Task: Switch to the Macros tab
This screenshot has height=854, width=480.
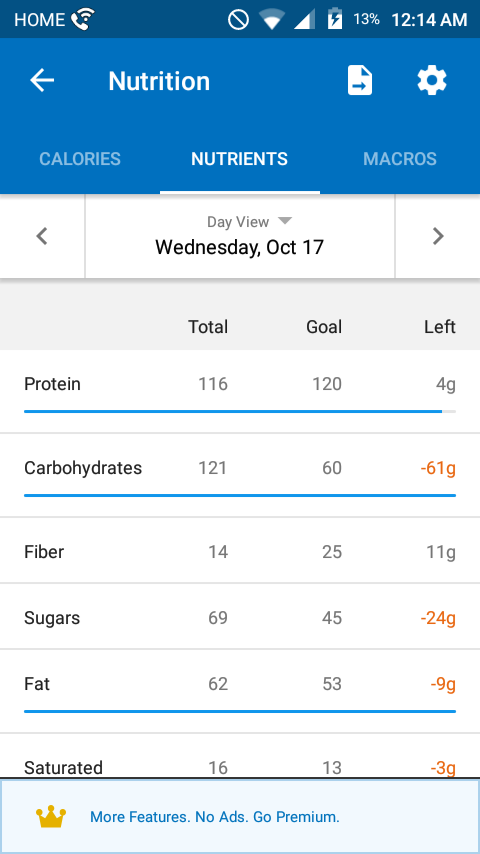Action: pyautogui.click(x=400, y=158)
